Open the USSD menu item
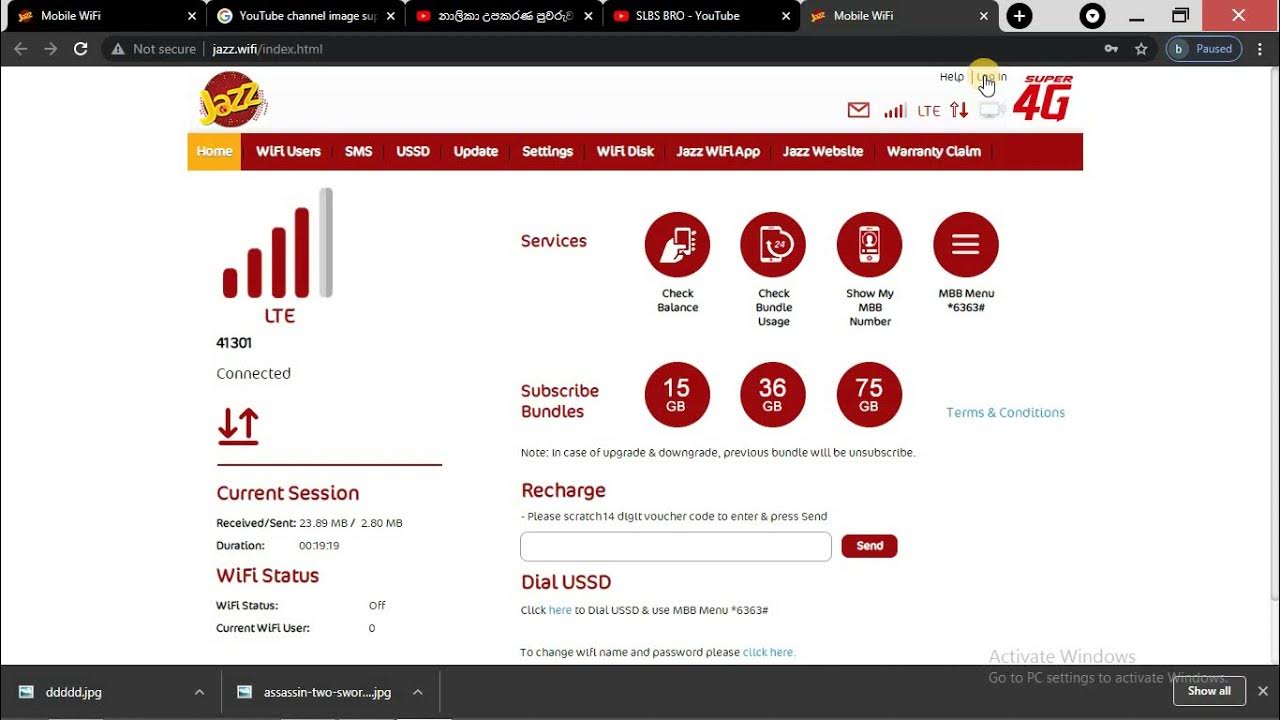 coord(413,151)
